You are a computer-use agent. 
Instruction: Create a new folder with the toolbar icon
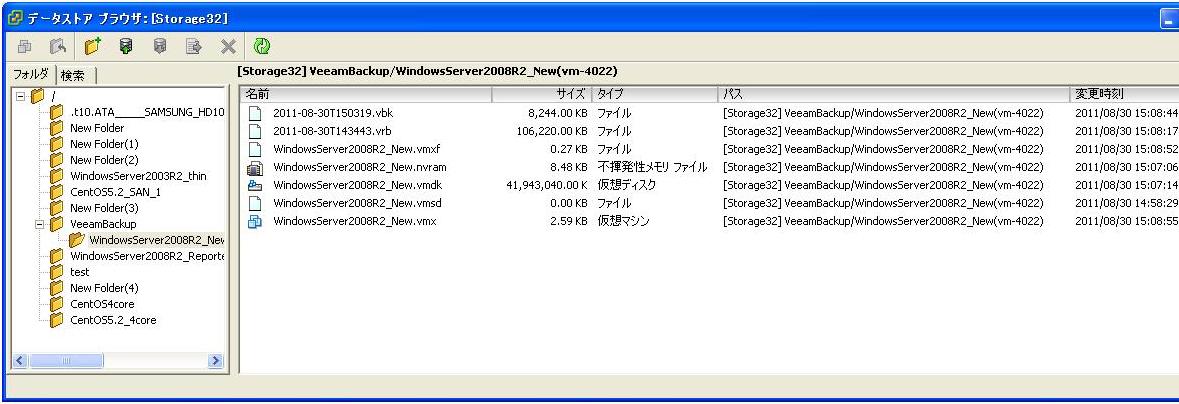(92, 47)
